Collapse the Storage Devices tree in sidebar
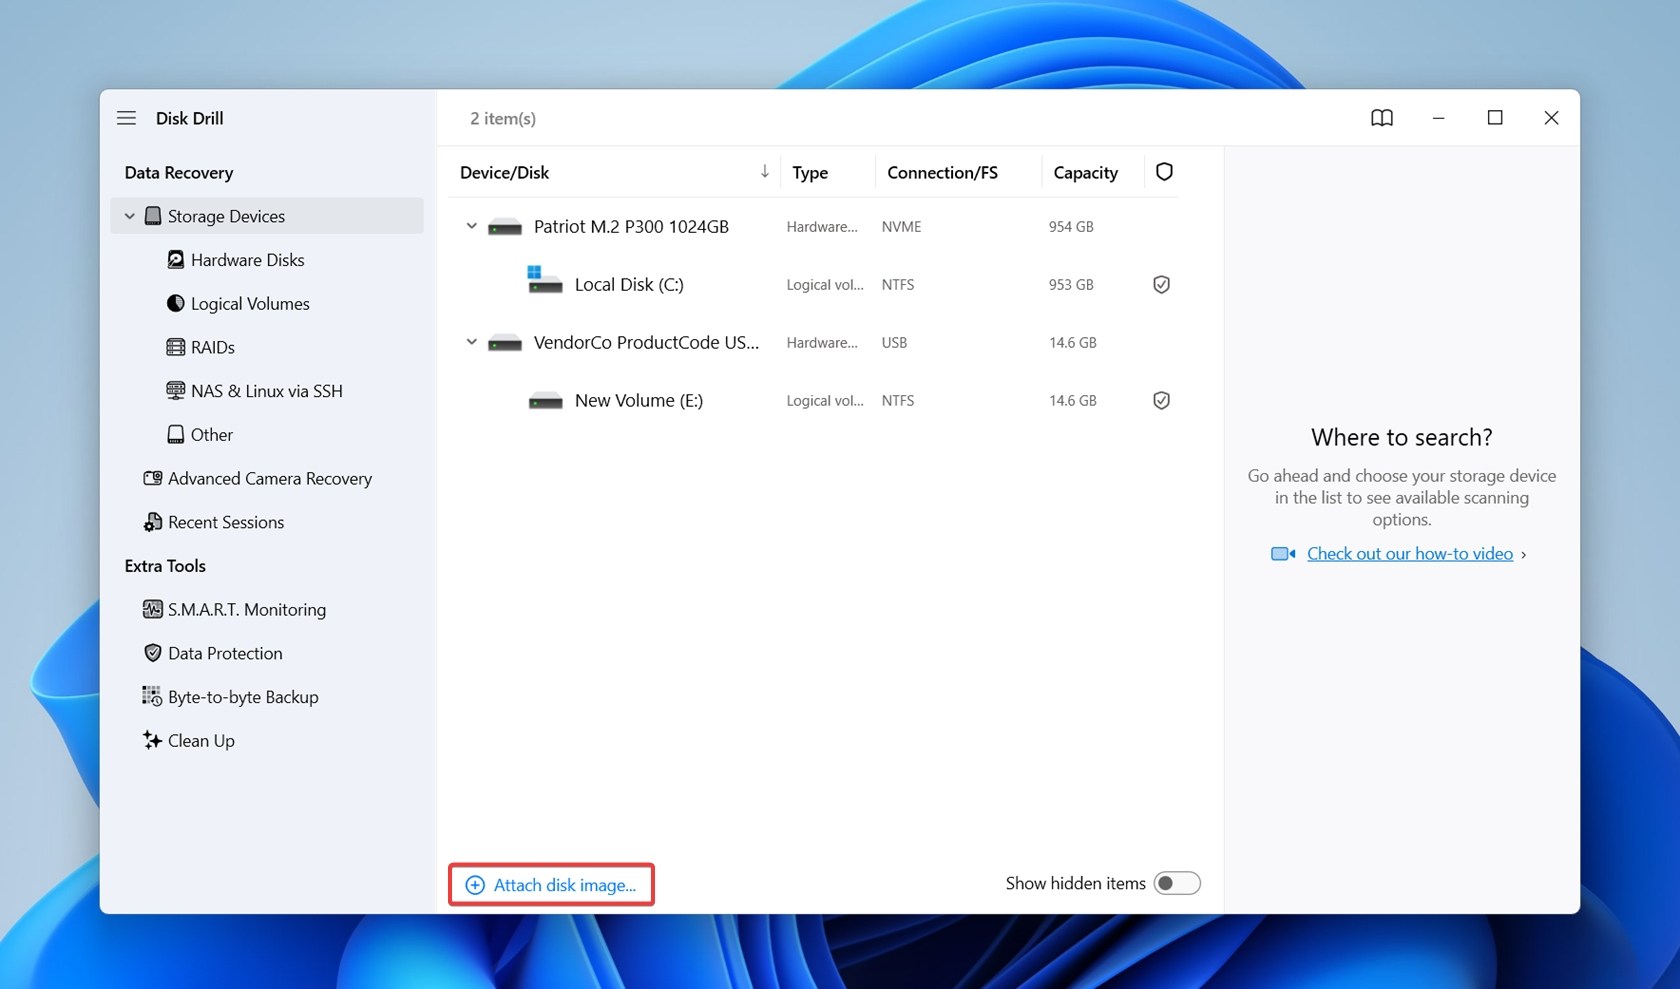Image resolution: width=1680 pixels, height=989 pixels. [129, 215]
